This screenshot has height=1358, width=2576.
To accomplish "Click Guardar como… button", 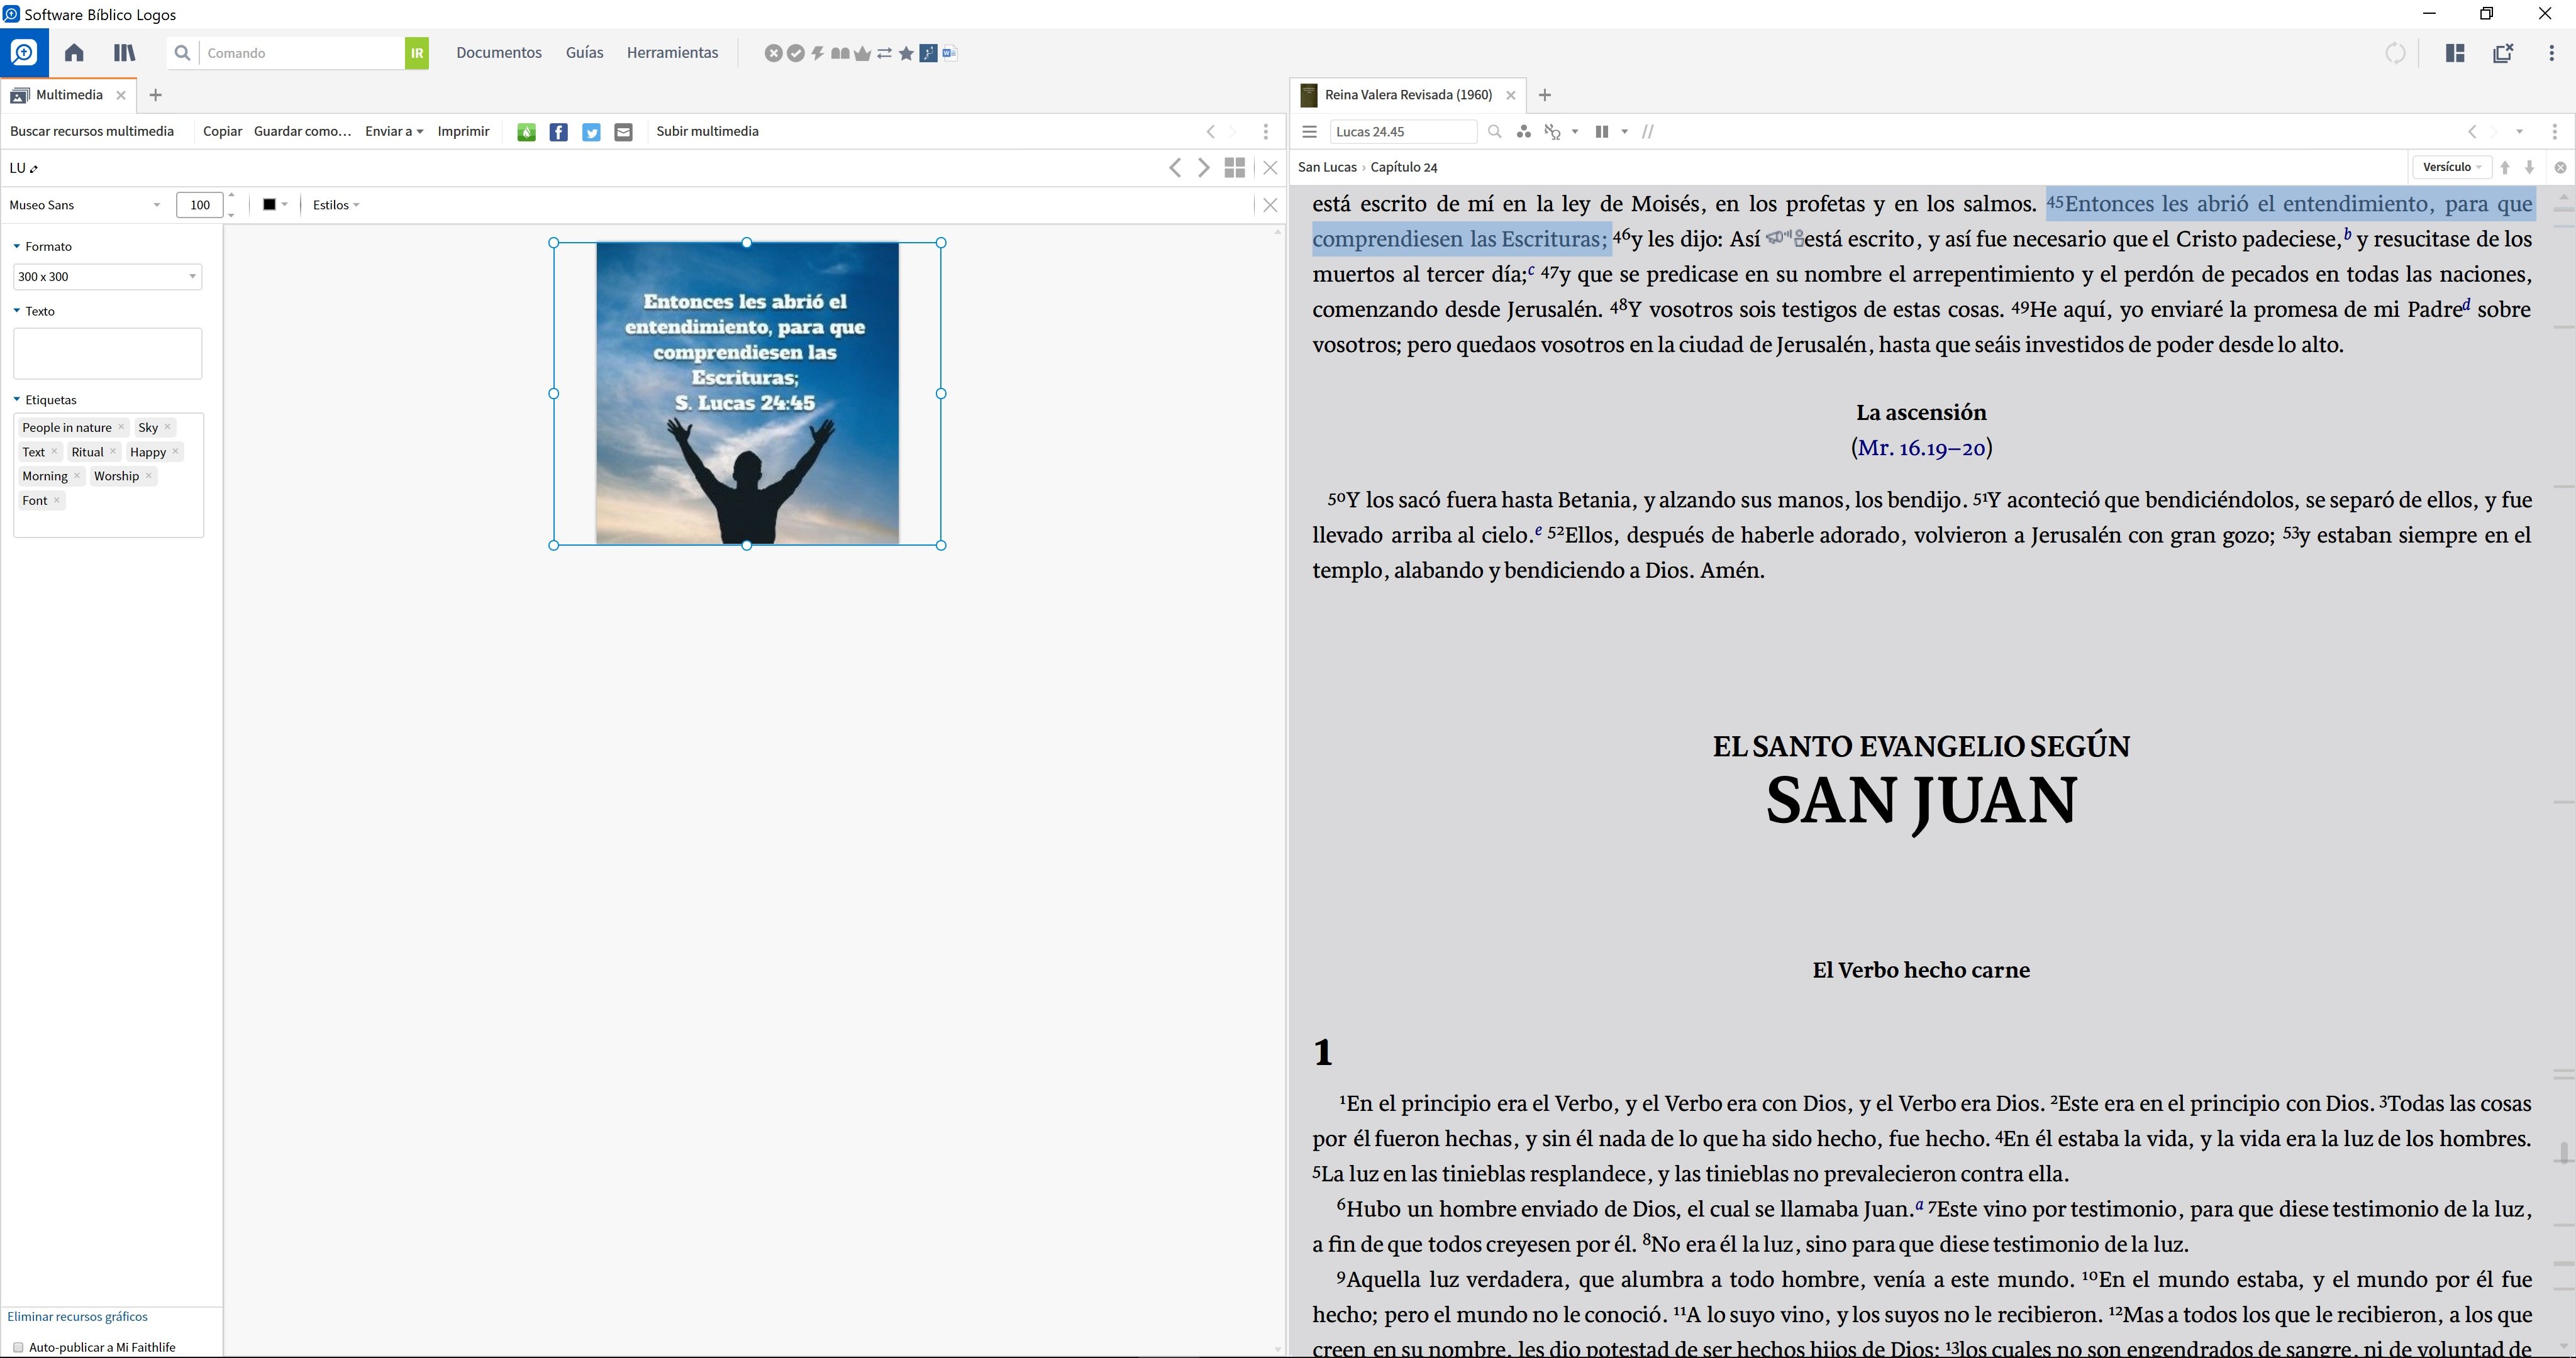I will coord(302,132).
